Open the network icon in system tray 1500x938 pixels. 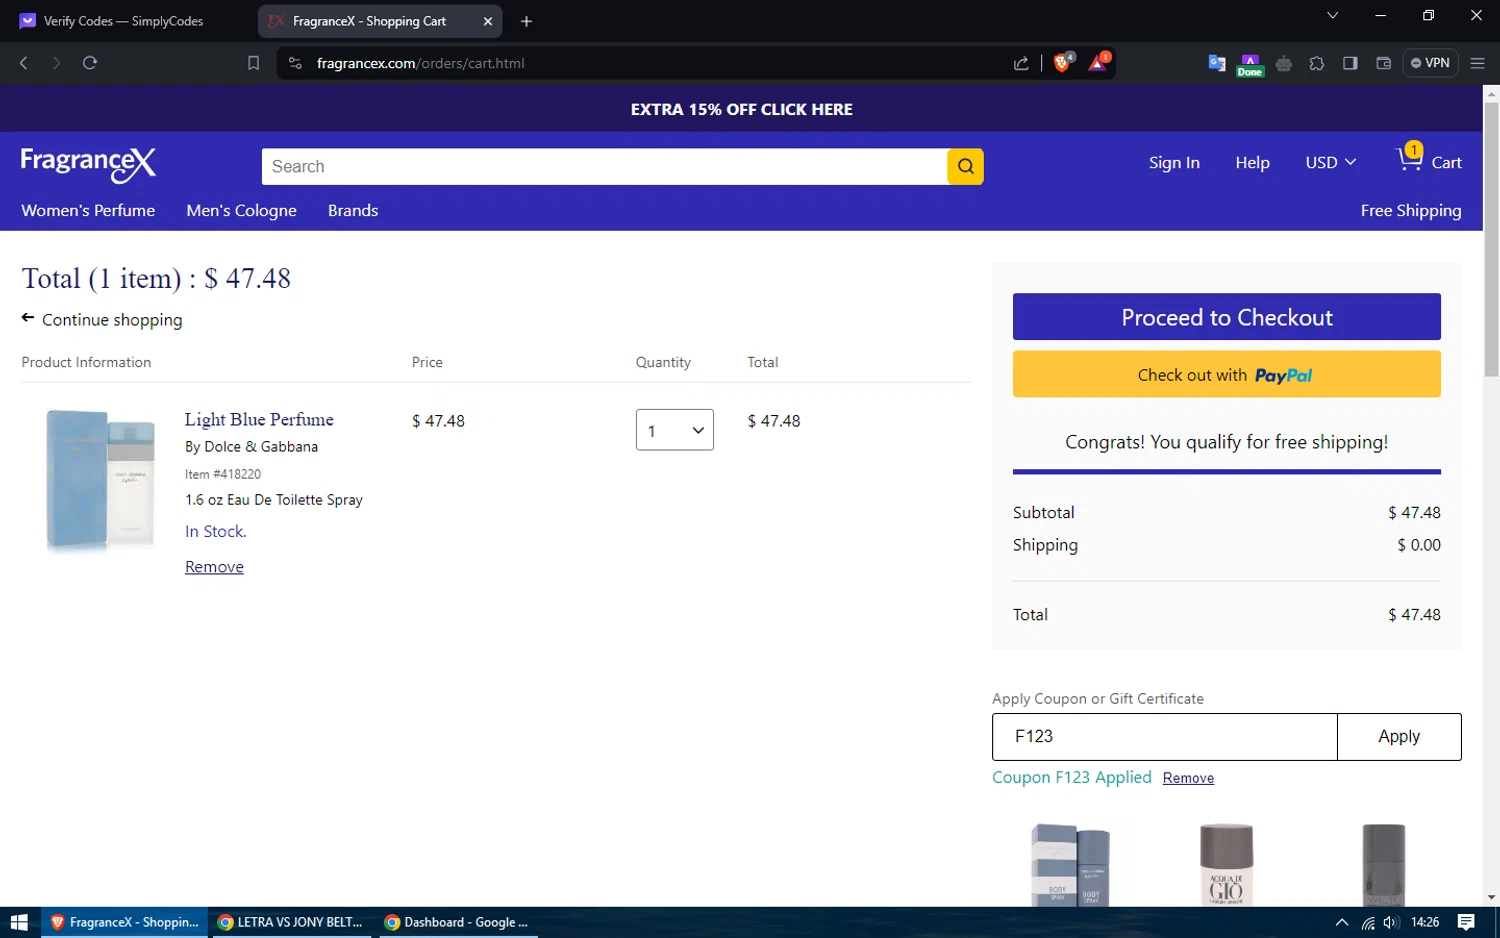coord(1368,922)
